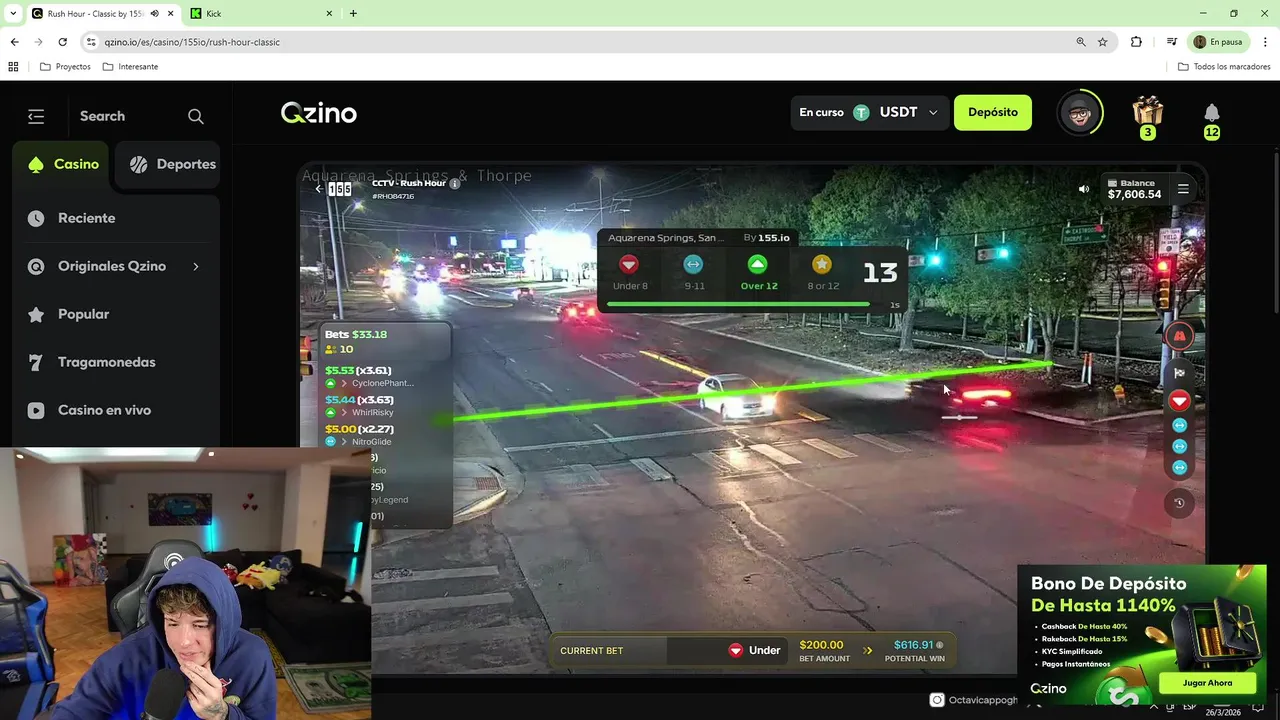Switch to the Casino tab

(x=63, y=164)
